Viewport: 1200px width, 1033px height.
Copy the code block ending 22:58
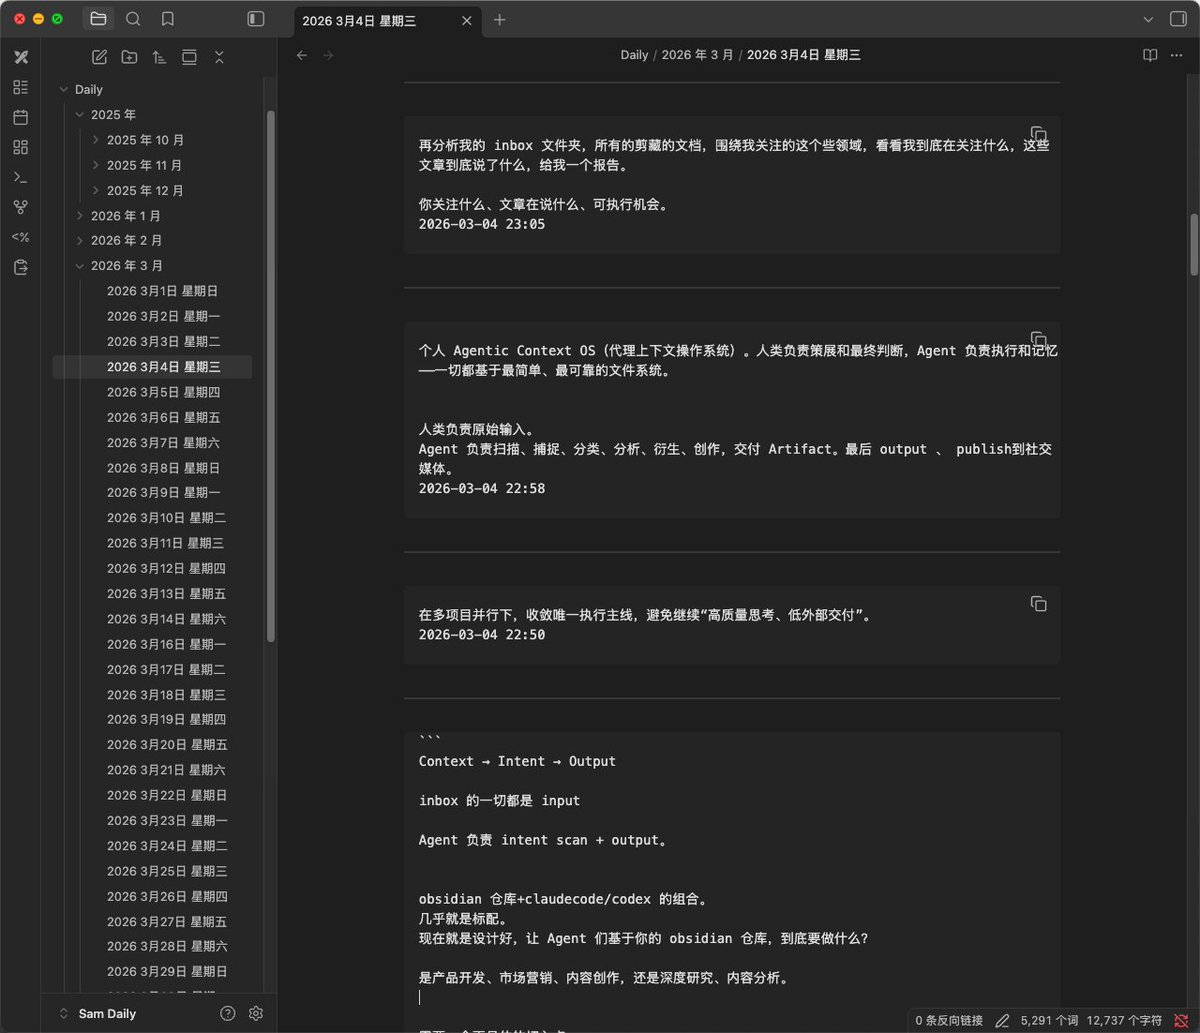tap(1039, 340)
